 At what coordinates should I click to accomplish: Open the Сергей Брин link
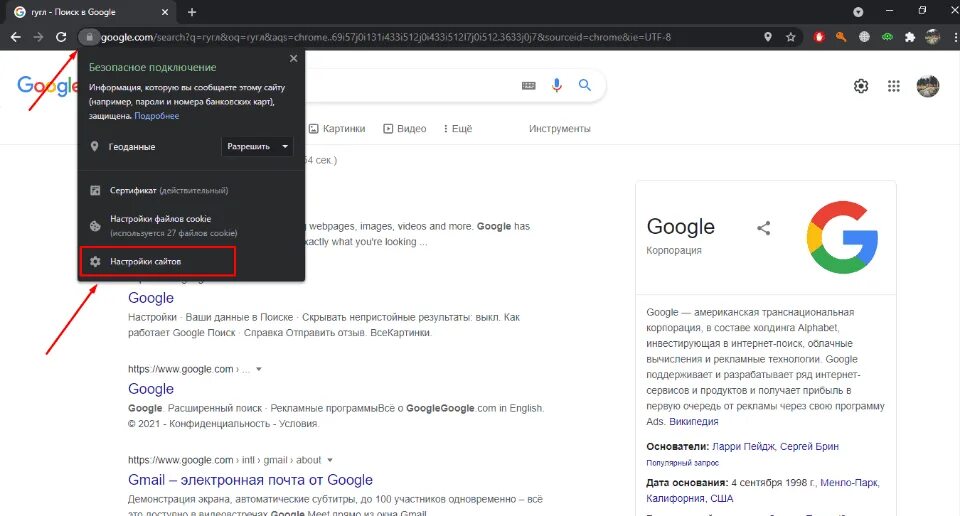click(x=809, y=447)
